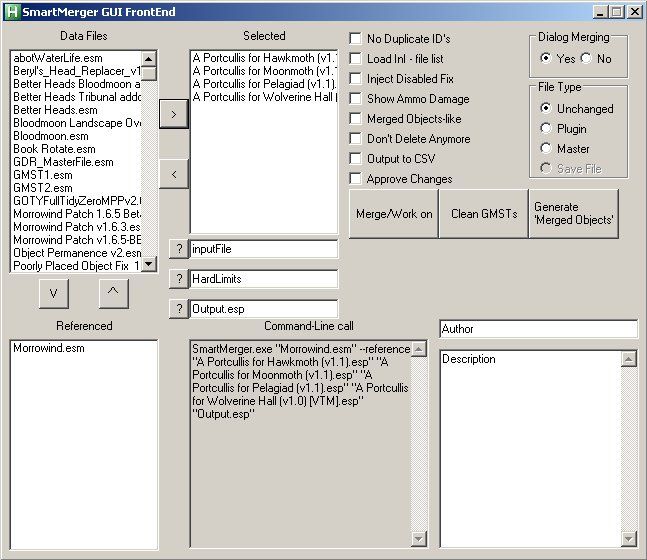Click the Output.esp text field
This screenshot has height=560, width=647.
tap(264, 309)
